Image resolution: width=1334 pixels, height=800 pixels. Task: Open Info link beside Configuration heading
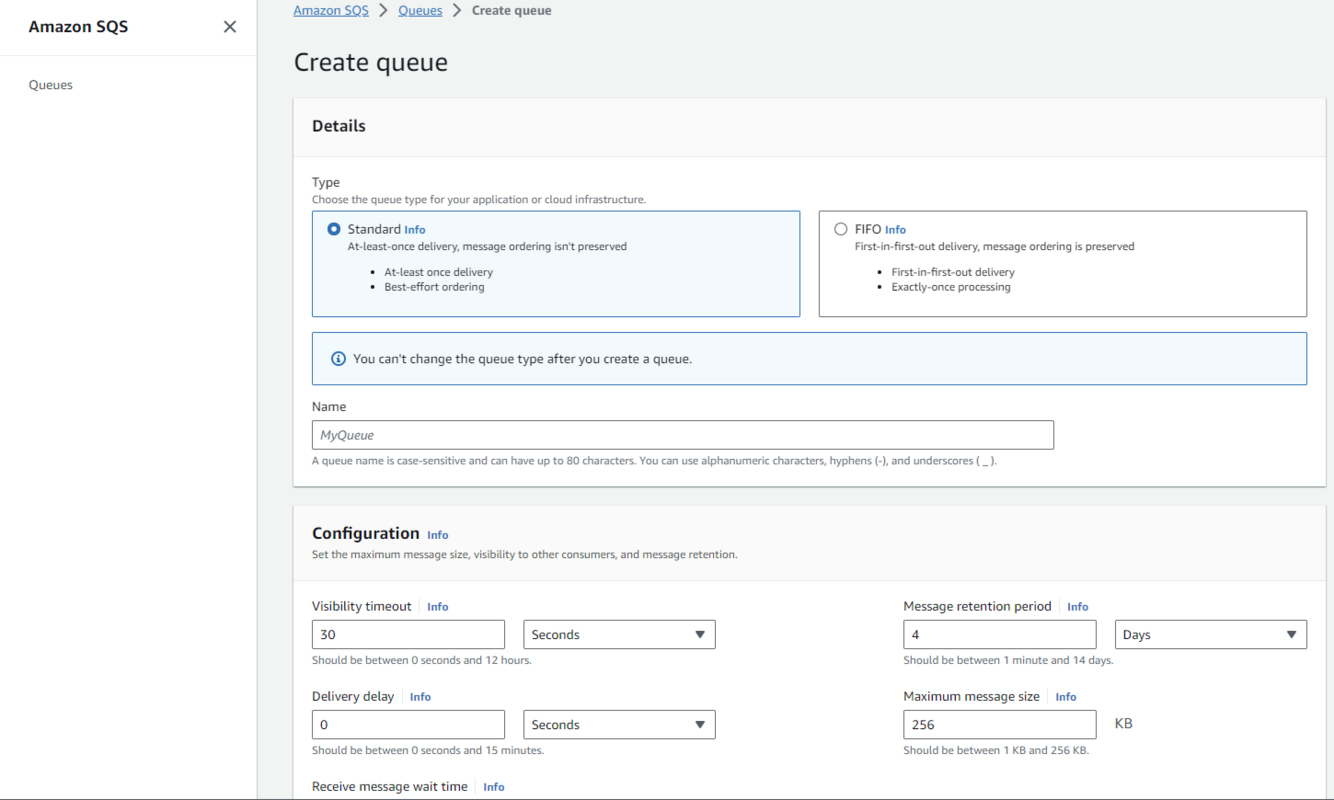(438, 535)
